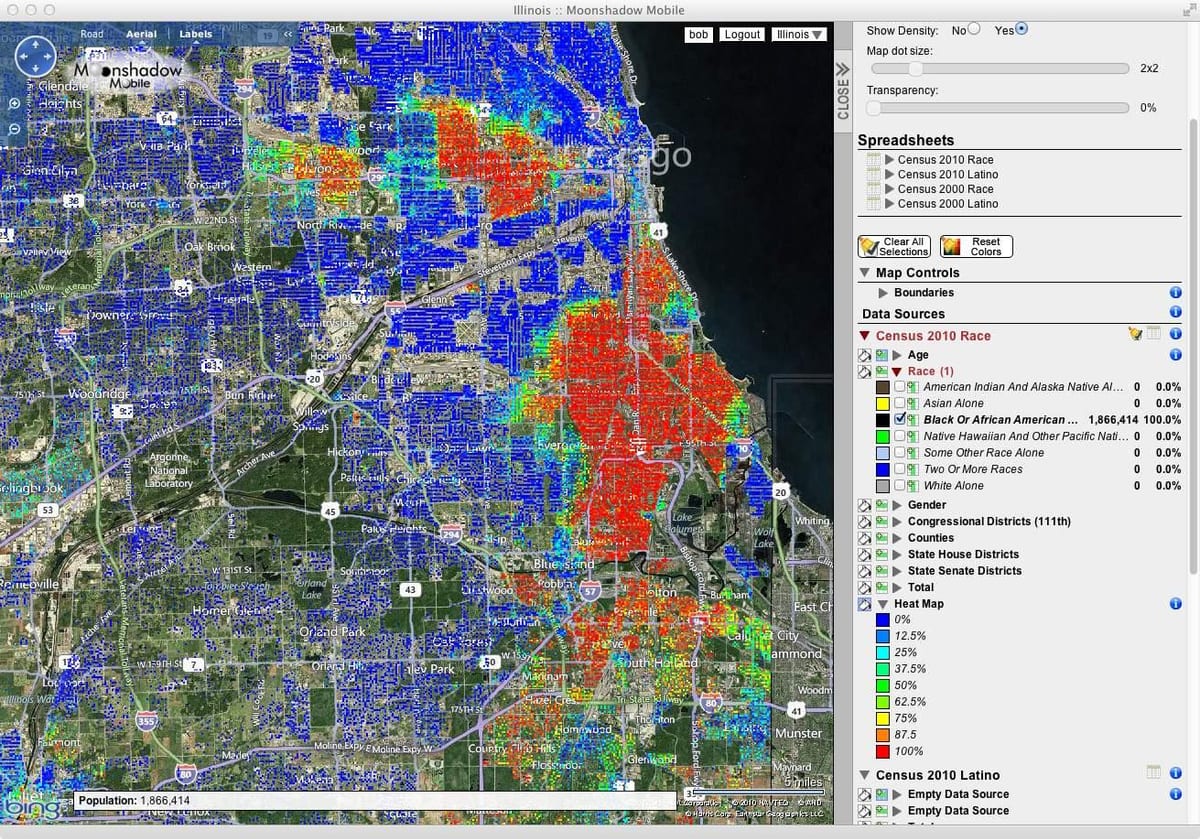Click Clear All Selections button
The height and width of the screenshot is (839, 1200).
pyautogui.click(x=894, y=247)
